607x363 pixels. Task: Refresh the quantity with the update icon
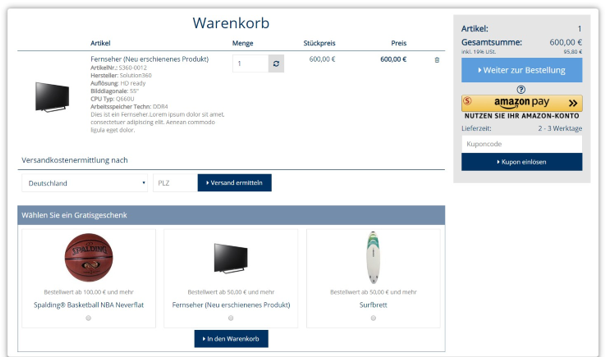pos(276,63)
